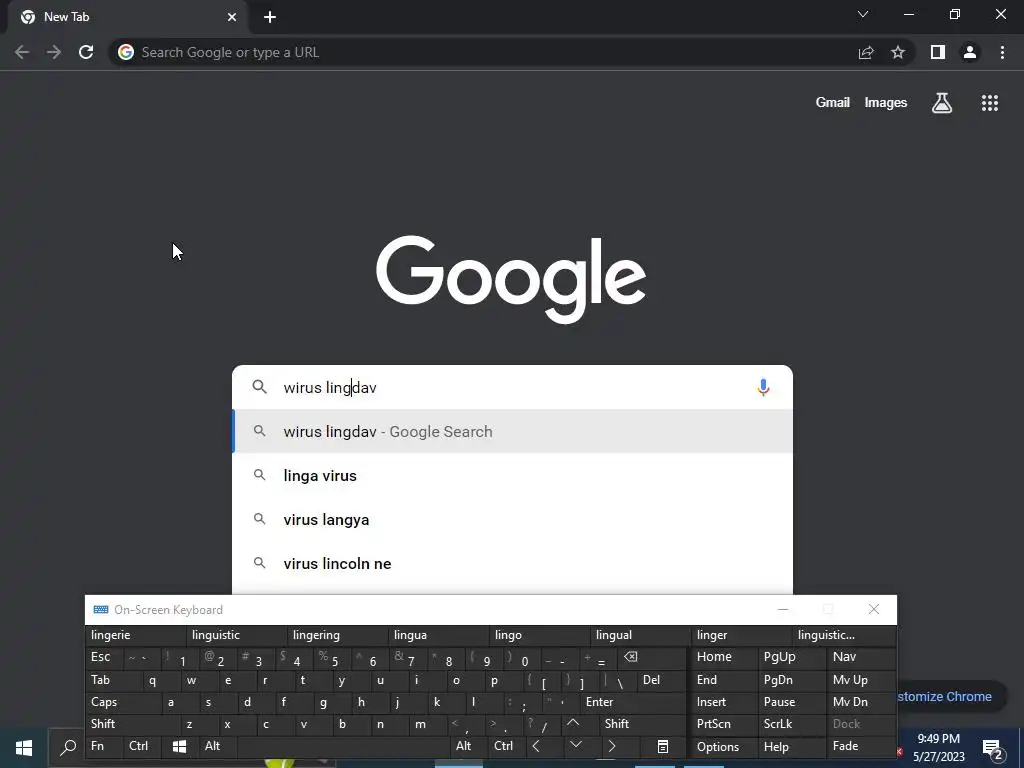
Task: Click the on-screen space bar
Action: coord(344,746)
